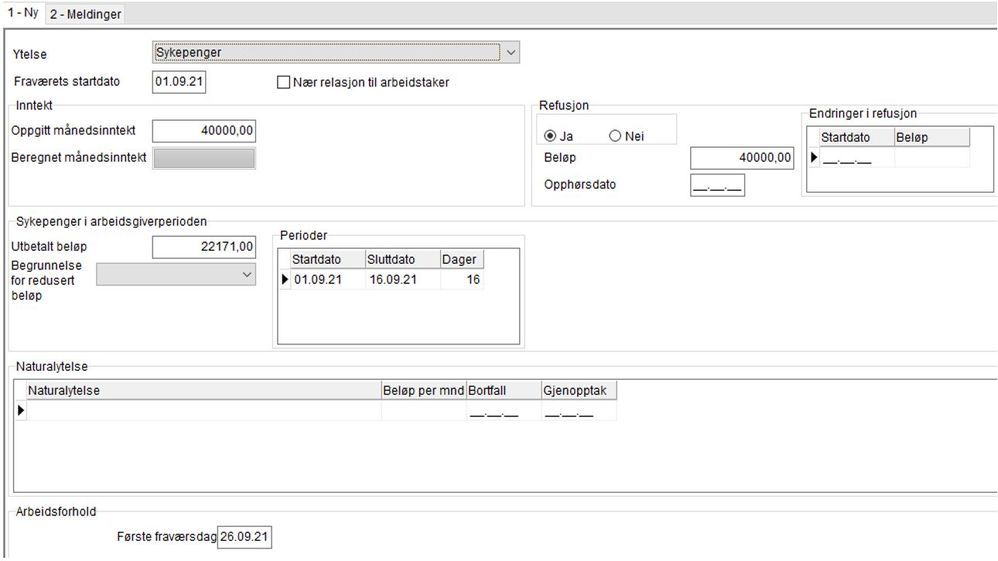Switch to the 1 - Ny tab
The image size is (998, 561).
24,13
